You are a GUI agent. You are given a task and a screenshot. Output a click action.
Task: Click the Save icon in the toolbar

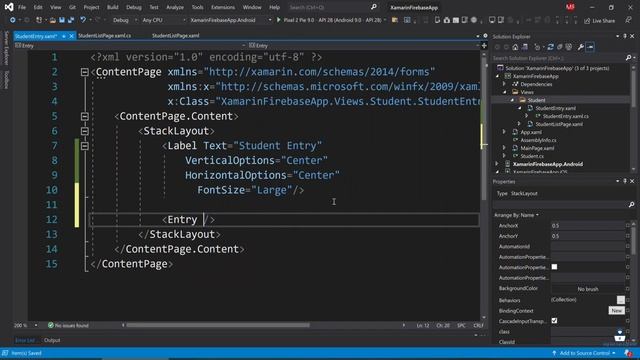[x=62, y=20]
